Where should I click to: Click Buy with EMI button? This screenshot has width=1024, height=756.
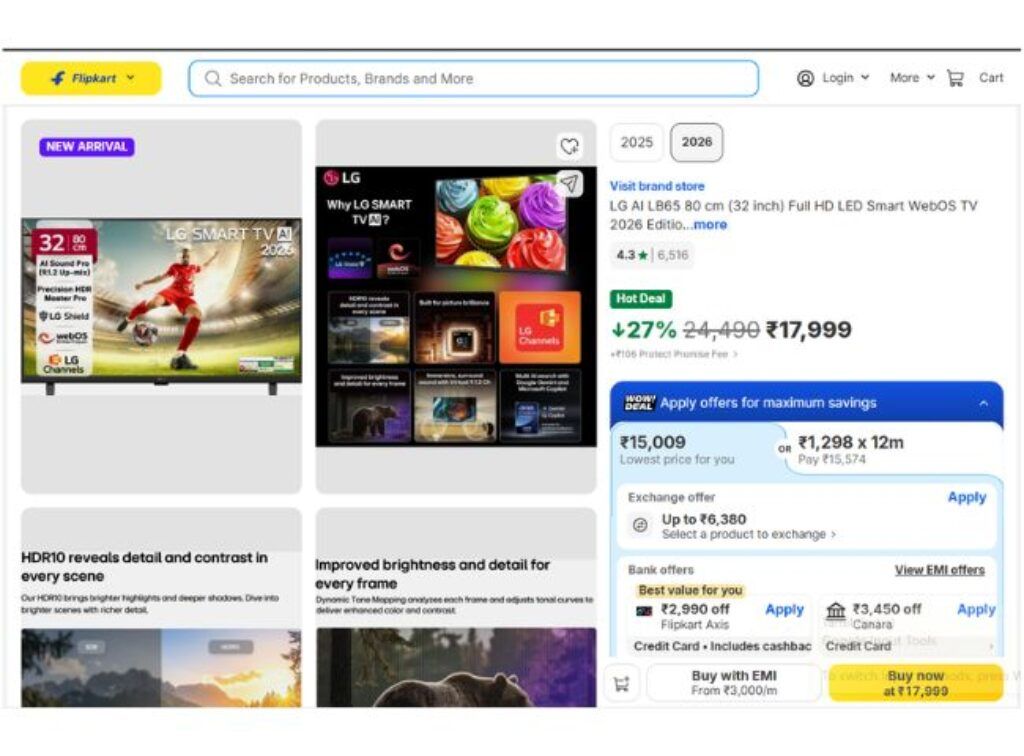[x=734, y=684]
